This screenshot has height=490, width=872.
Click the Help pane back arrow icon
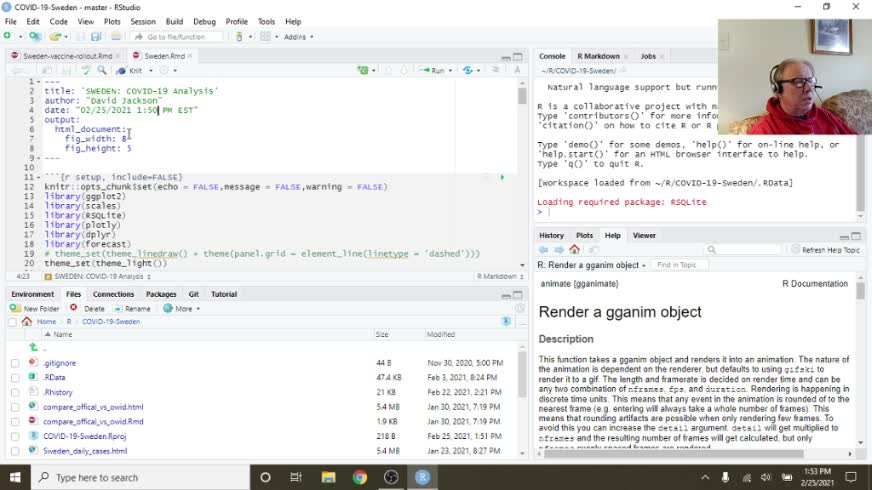(x=543, y=250)
